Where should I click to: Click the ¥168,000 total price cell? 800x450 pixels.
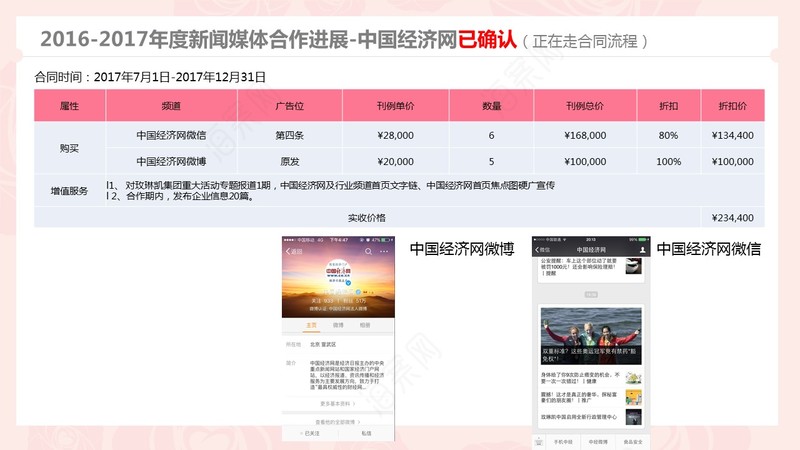tap(585, 135)
